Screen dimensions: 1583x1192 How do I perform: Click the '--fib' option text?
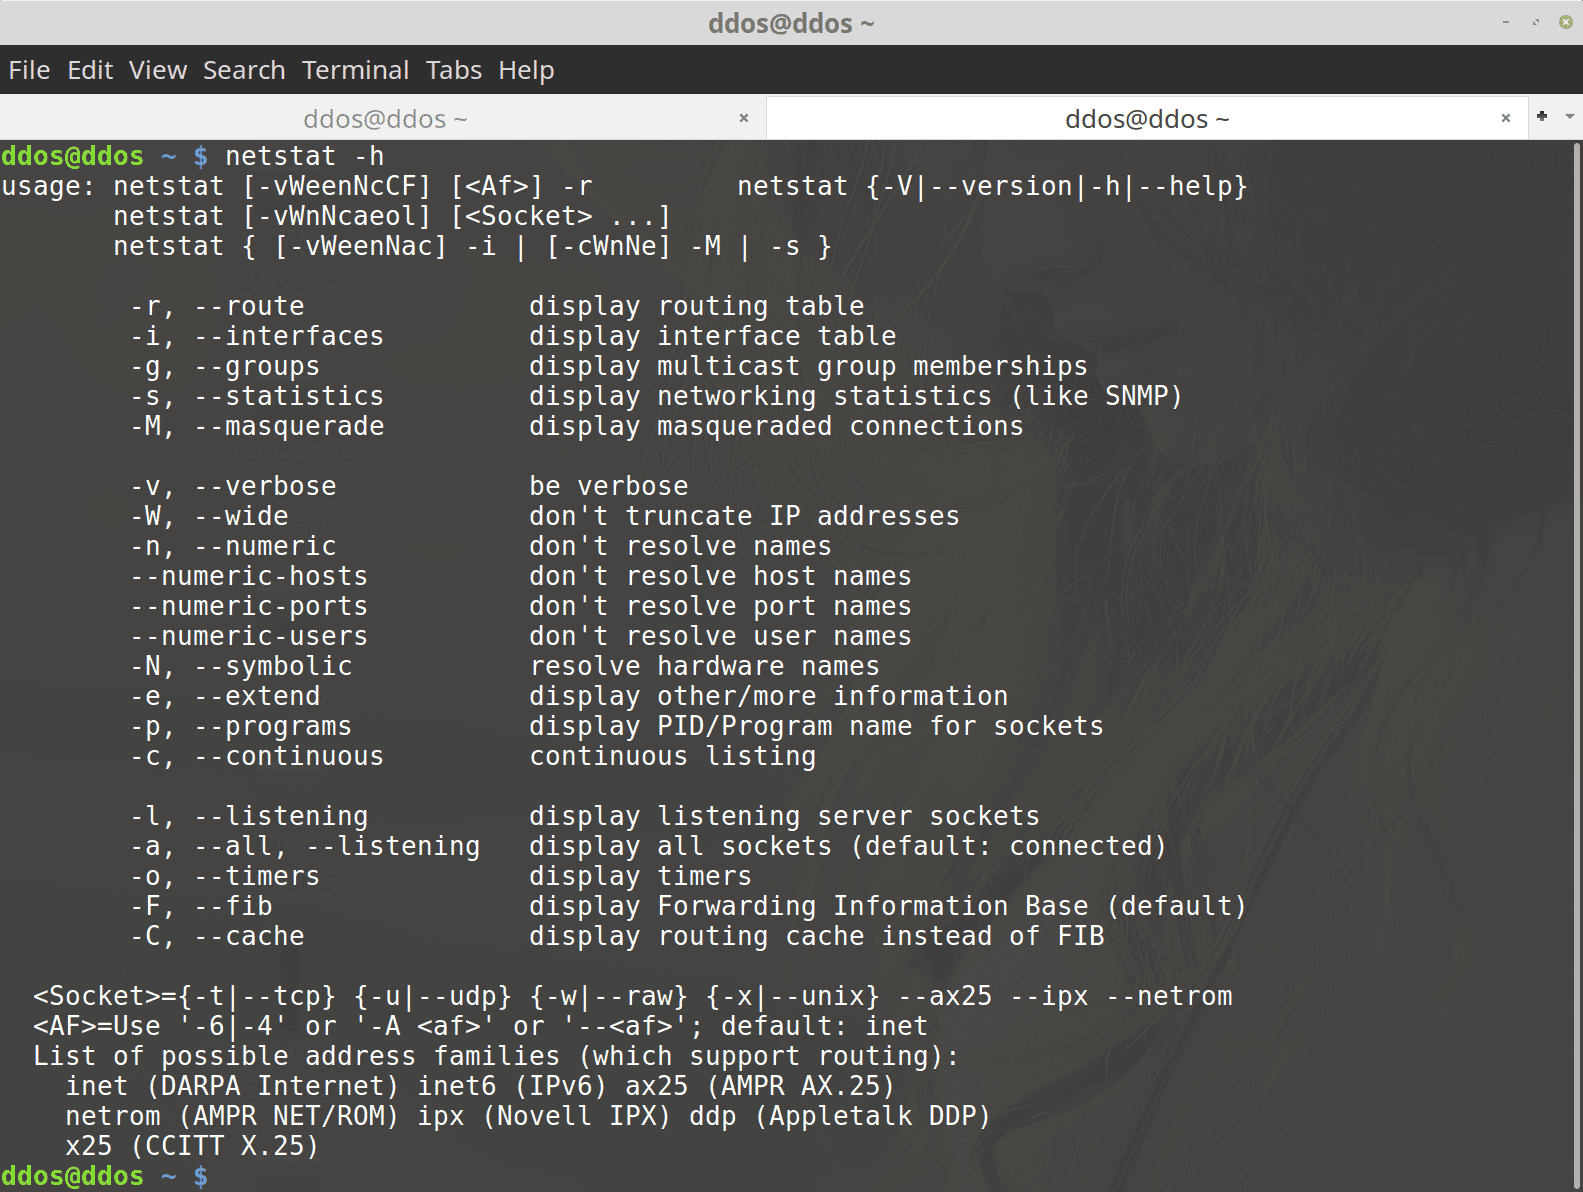point(233,906)
